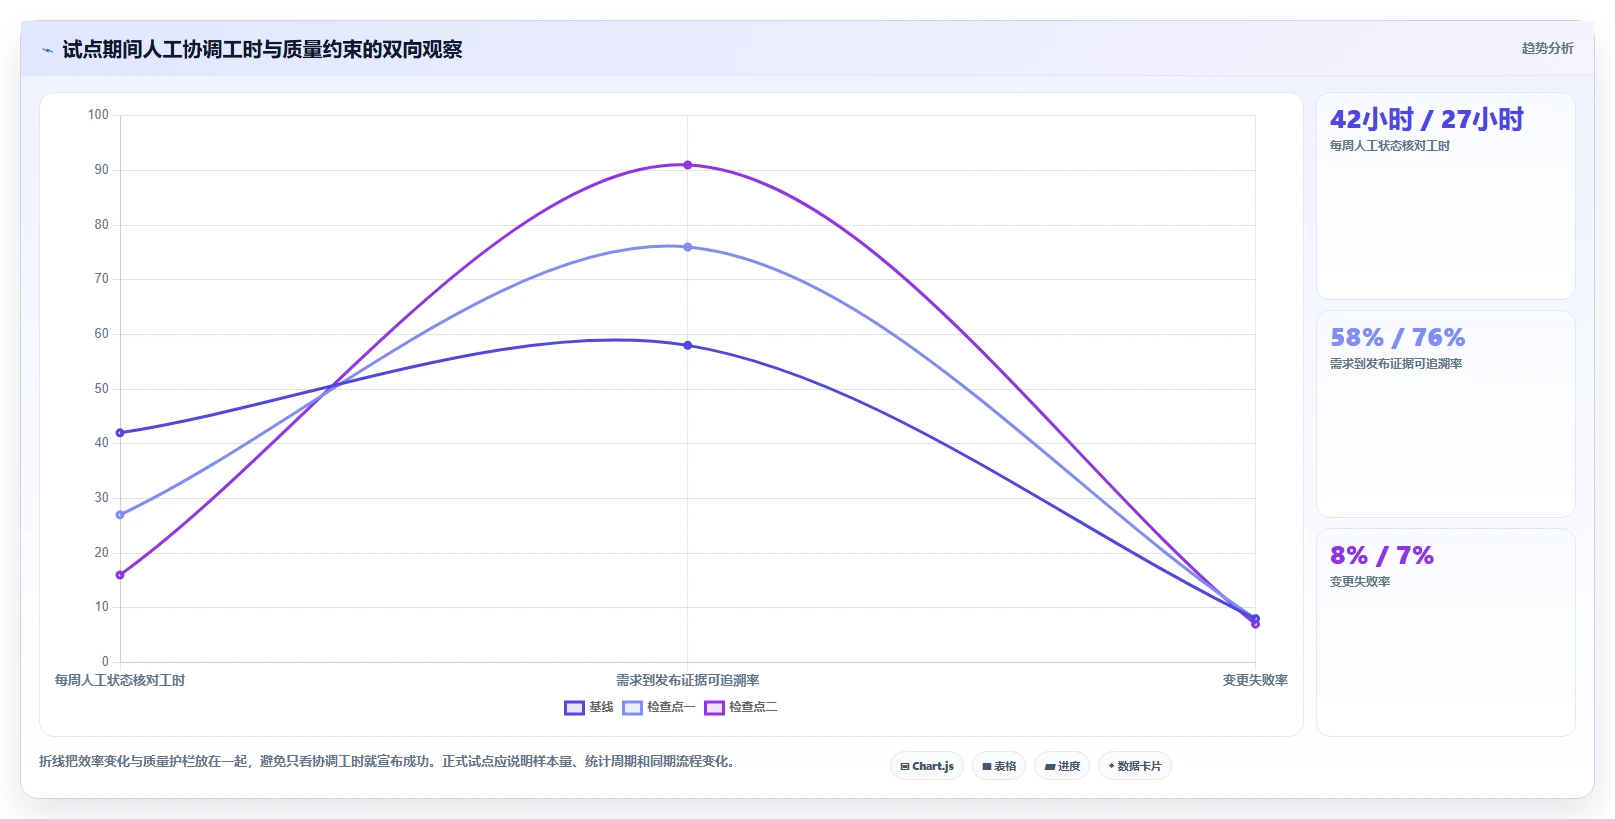Click the chart title heading

(262, 49)
